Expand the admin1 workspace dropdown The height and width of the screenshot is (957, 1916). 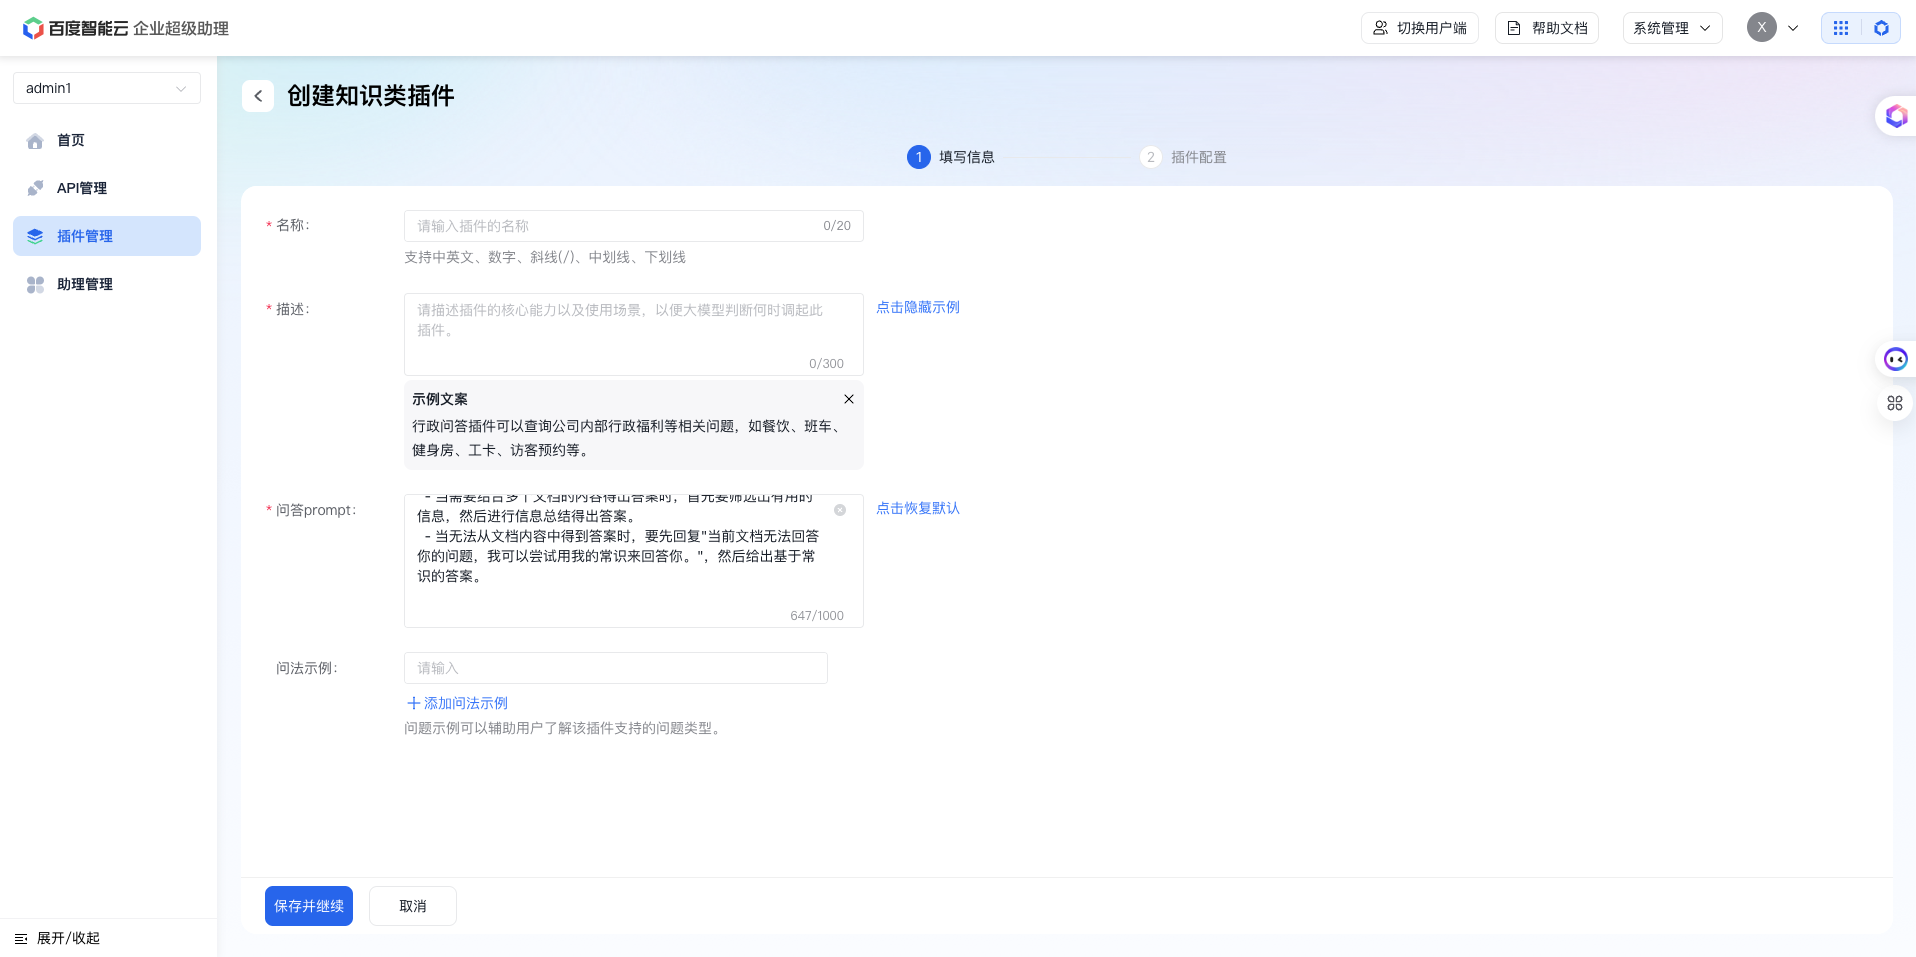coord(107,88)
